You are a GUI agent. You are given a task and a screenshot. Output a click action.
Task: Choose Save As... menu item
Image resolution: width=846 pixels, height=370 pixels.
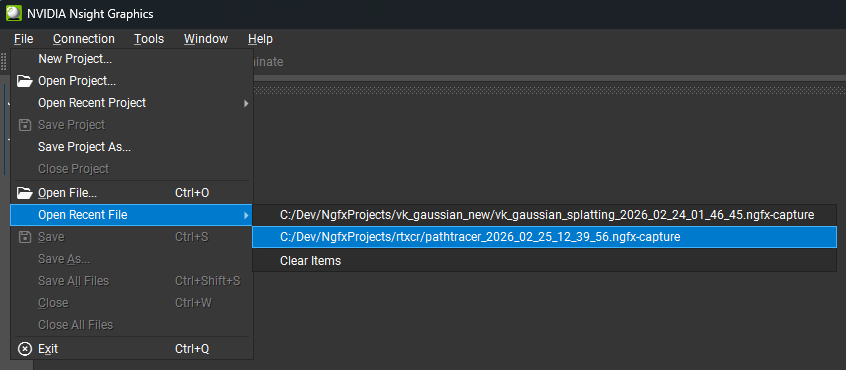131,259
